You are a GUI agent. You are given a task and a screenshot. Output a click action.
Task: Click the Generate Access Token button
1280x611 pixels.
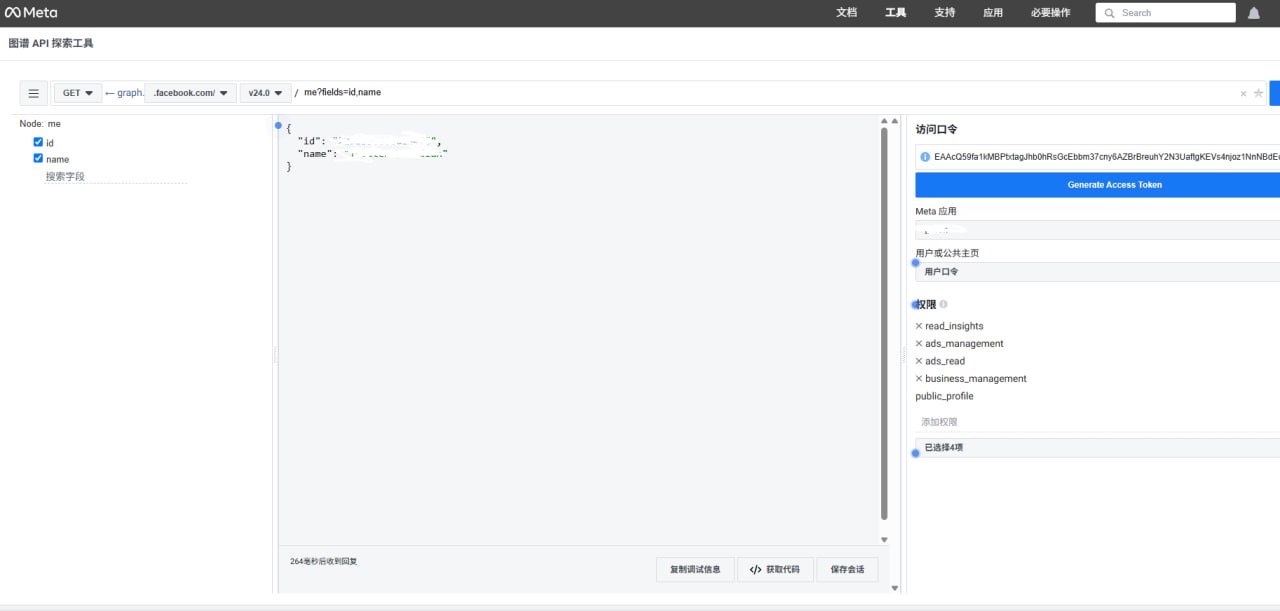(x=1114, y=184)
